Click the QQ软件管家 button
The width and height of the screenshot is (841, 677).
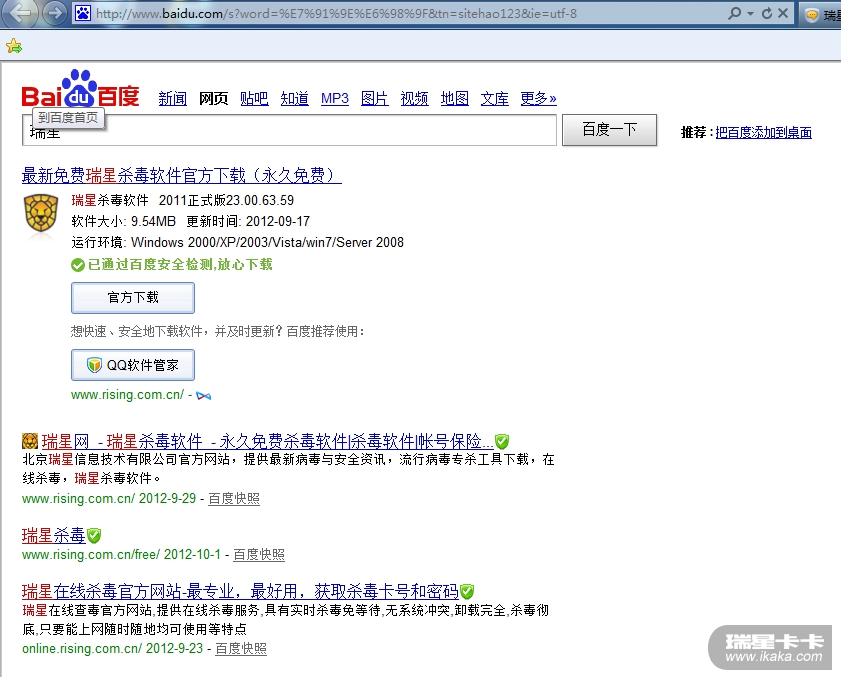tap(133, 365)
